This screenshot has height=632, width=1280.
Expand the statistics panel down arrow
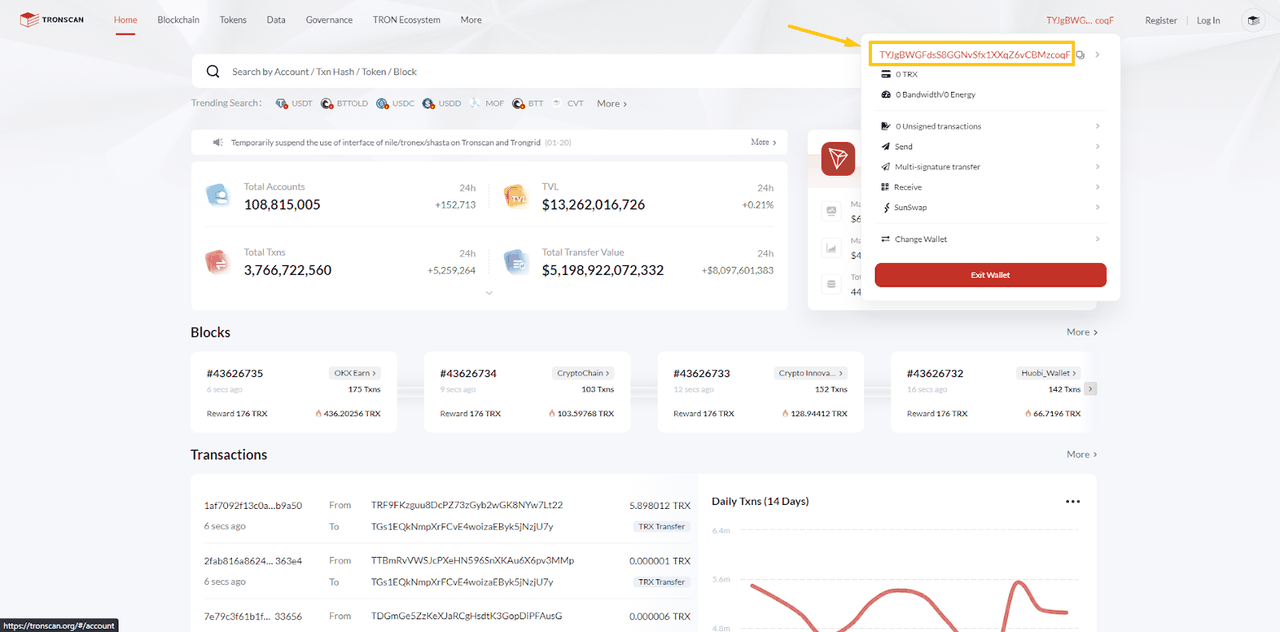click(x=489, y=293)
